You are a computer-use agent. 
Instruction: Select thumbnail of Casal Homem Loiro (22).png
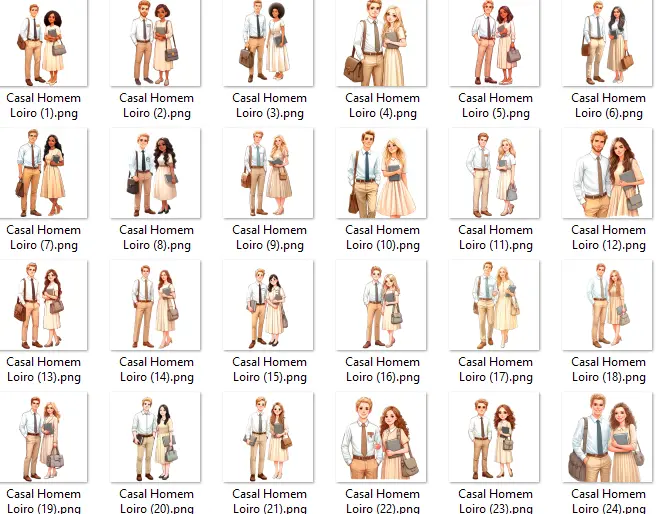(x=381, y=437)
